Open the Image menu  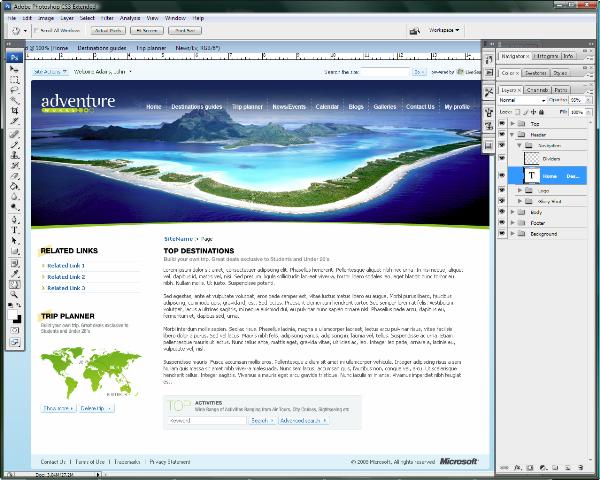tap(46, 18)
